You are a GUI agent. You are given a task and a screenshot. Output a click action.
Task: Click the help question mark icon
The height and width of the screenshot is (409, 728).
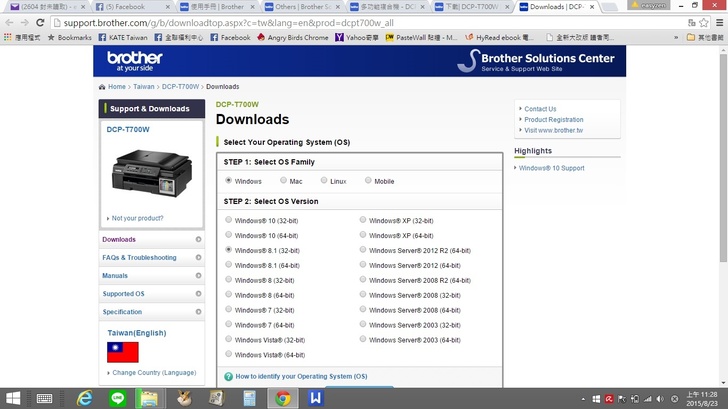pyautogui.click(x=229, y=377)
